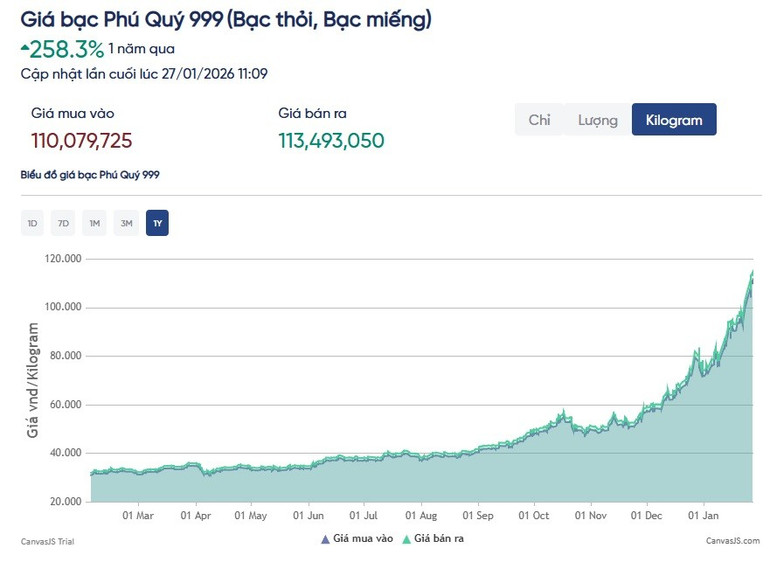The image size is (770, 562).
Task: Click the buy price 110,079,725
Action: 82,141
